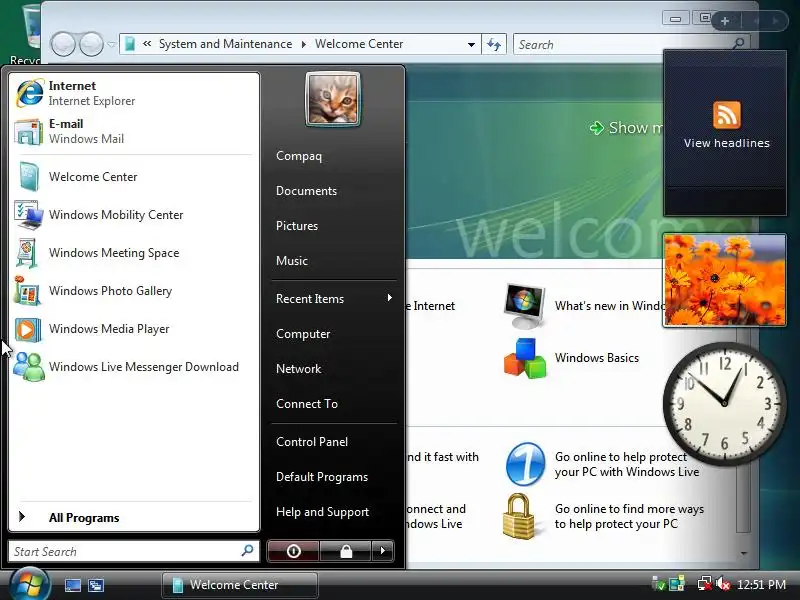Minimize the Welcome Center window
The image size is (800, 600).
(x=676, y=19)
